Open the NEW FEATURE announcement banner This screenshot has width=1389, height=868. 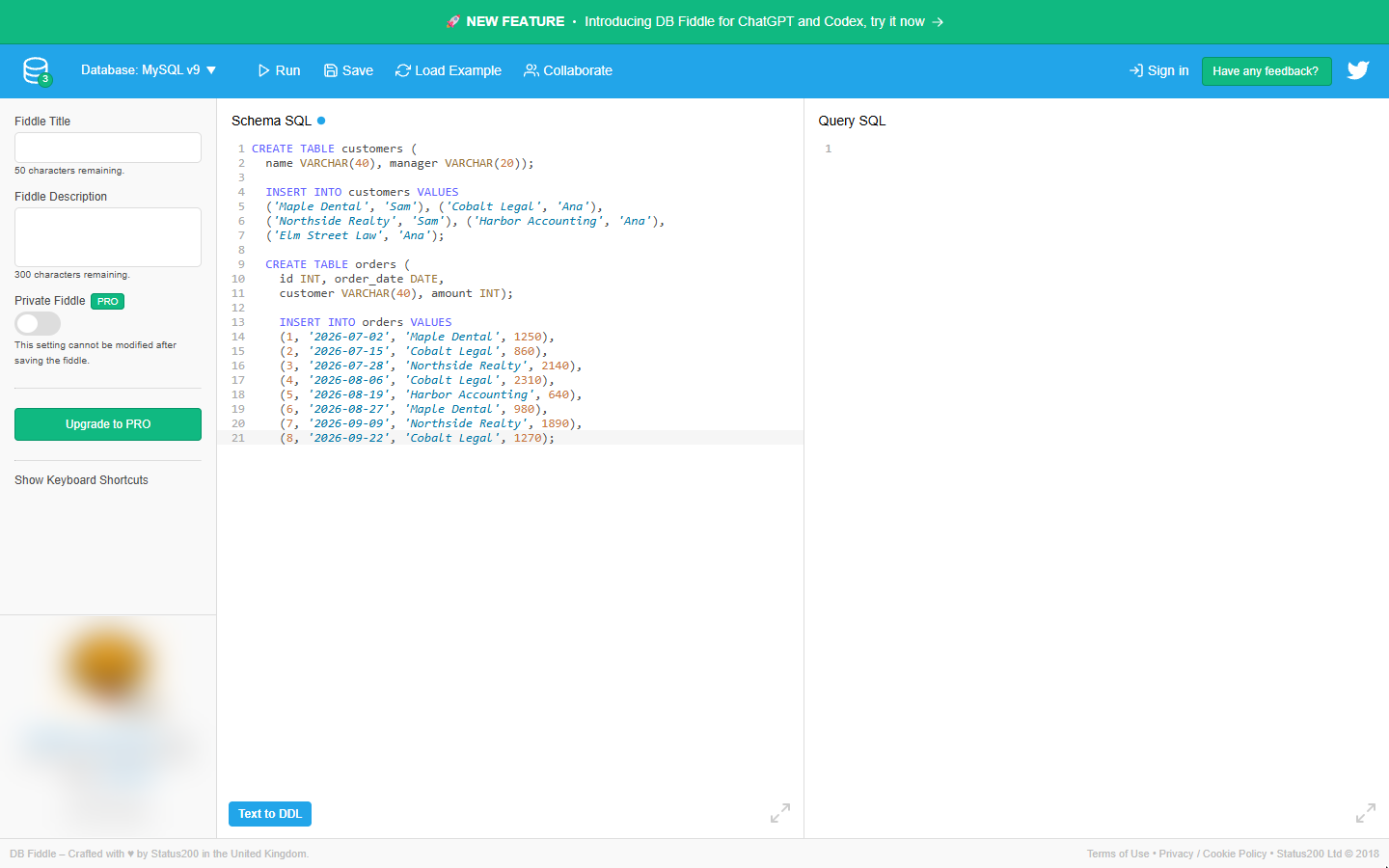(x=694, y=21)
